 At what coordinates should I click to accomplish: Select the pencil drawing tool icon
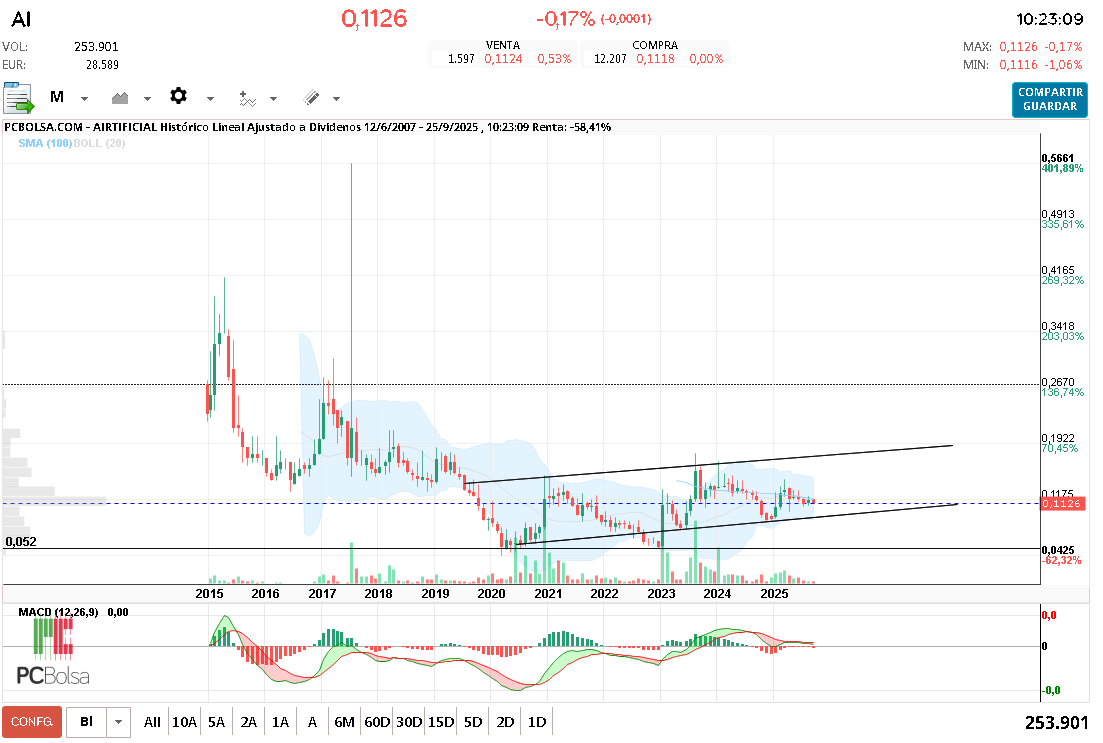(x=311, y=98)
